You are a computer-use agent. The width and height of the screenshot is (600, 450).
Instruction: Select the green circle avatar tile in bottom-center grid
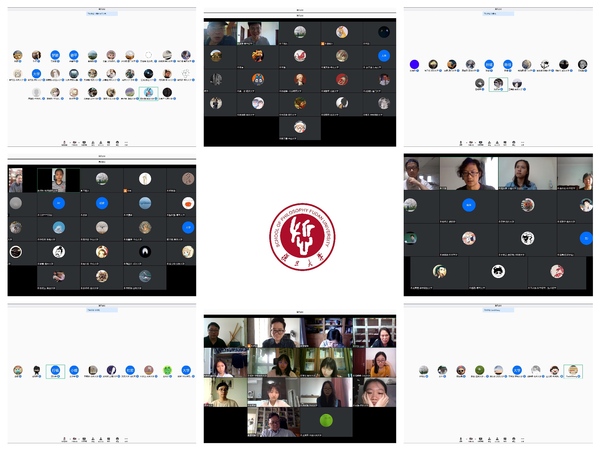(327, 420)
